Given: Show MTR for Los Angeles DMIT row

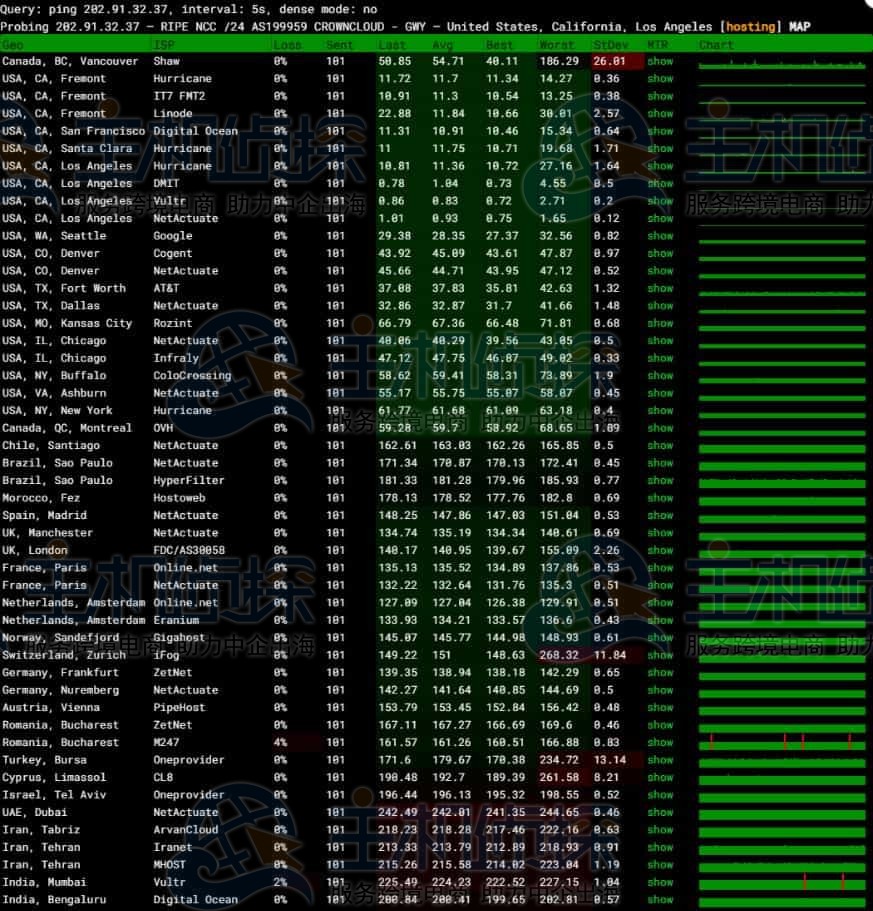Looking at the screenshot, I should click(x=660, y=184).
